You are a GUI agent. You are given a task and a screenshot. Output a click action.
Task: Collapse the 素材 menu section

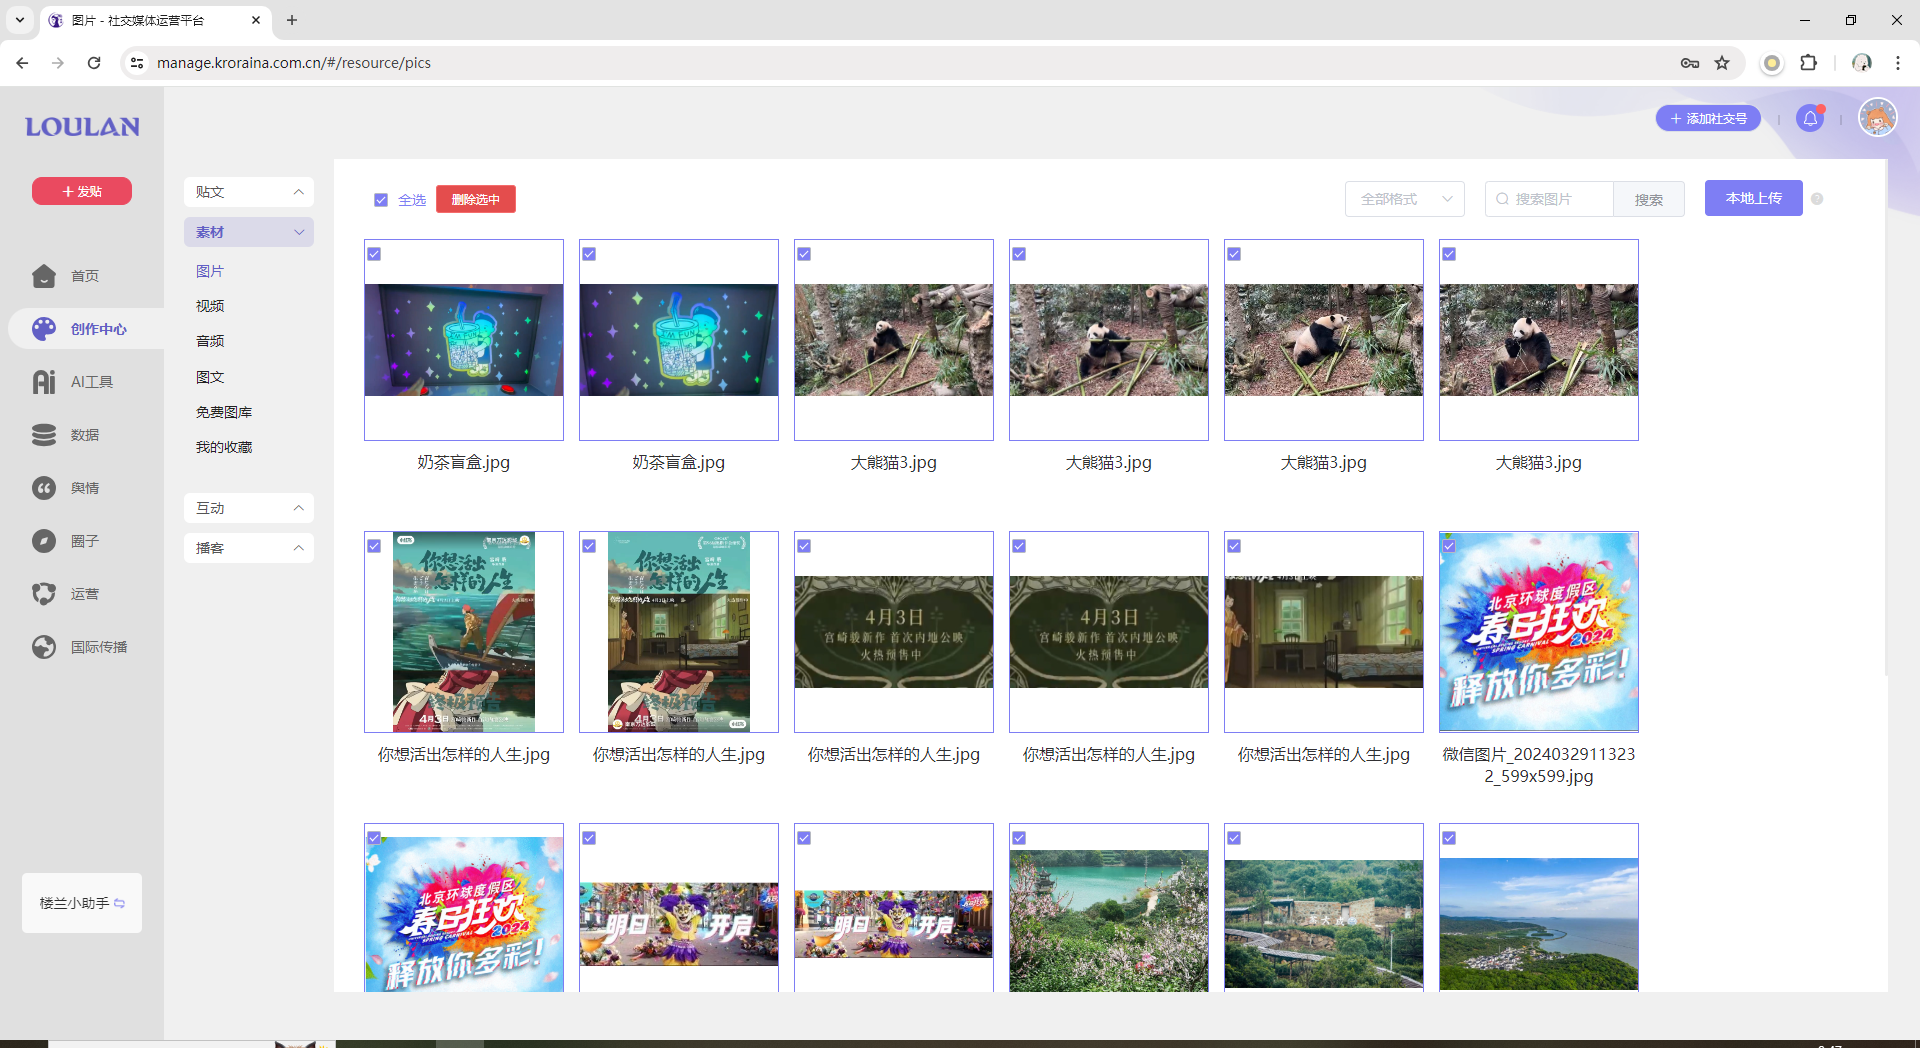(x=249, y=232)
